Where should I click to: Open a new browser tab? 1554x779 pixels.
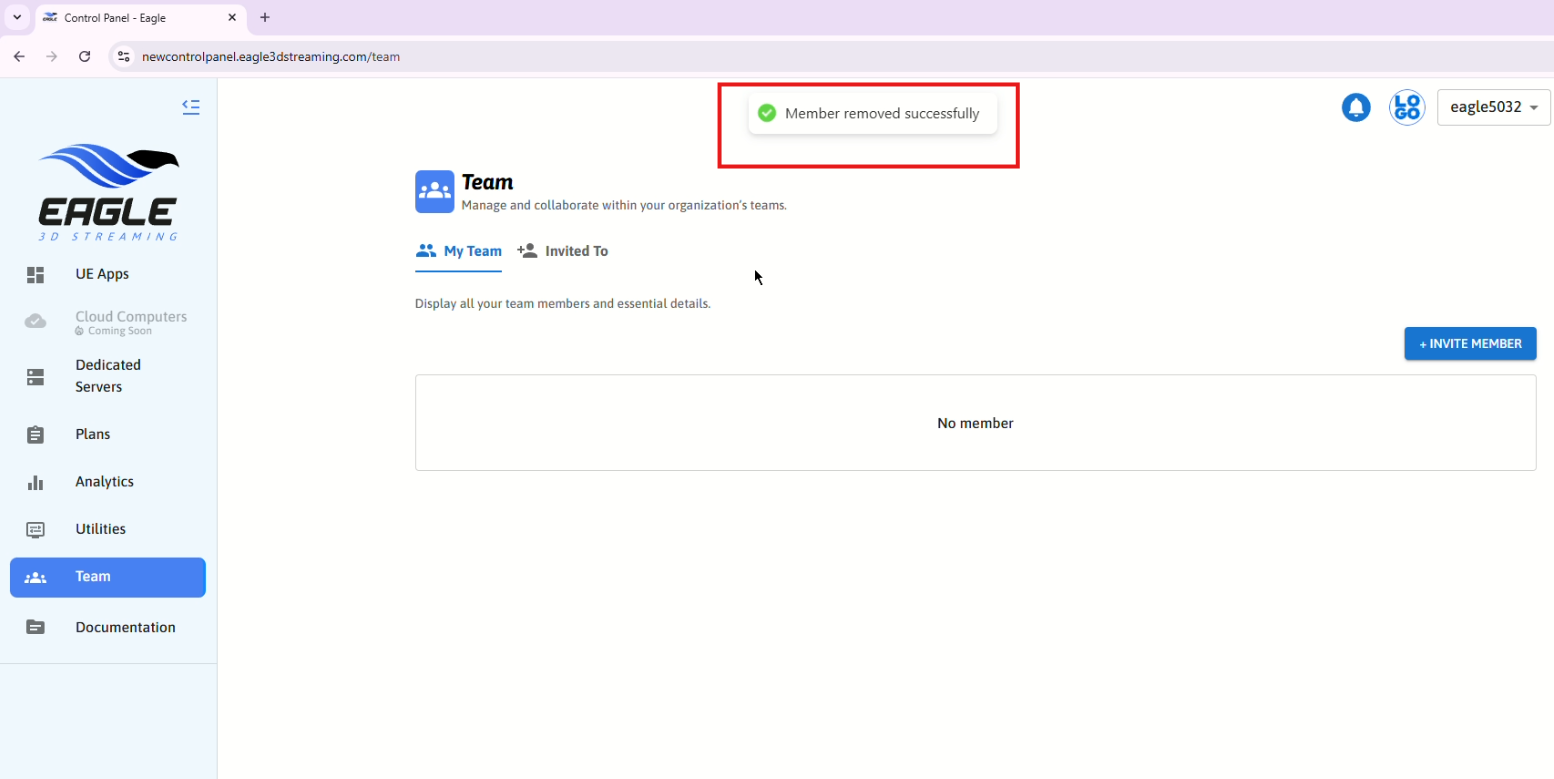(264, 17)
